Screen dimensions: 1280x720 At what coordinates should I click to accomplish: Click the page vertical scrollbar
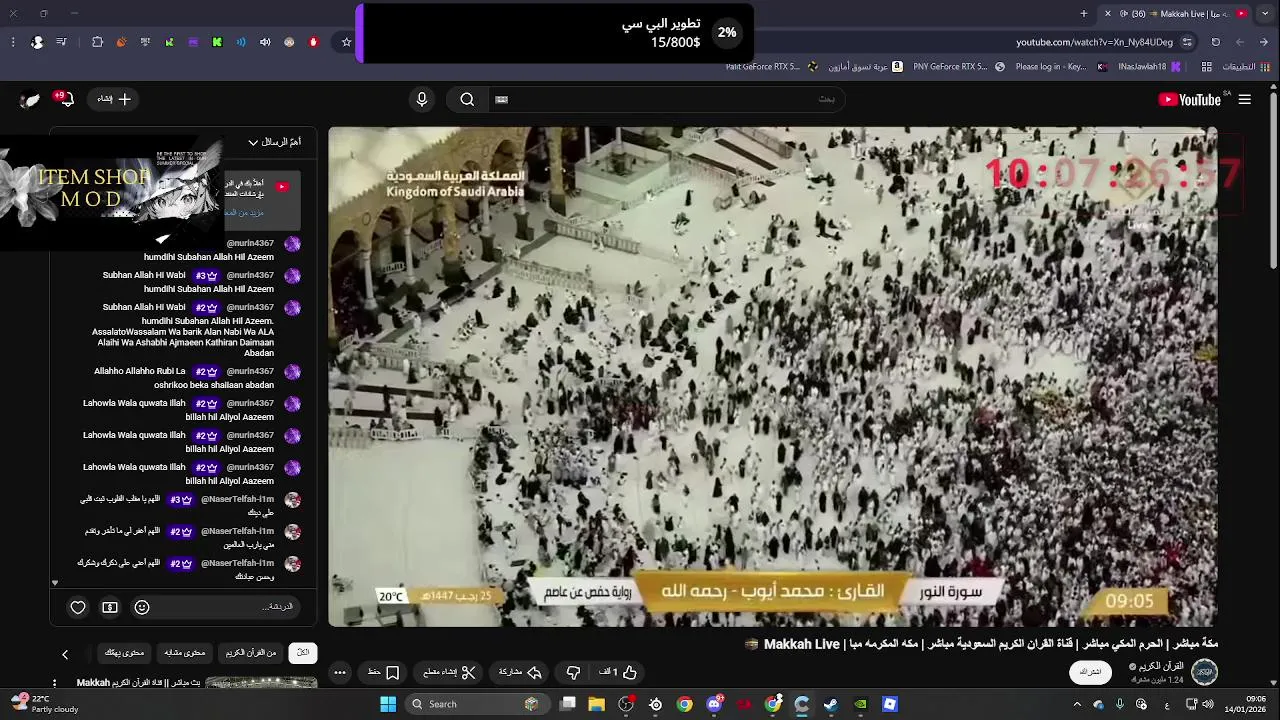click(x=1273, y=180)
